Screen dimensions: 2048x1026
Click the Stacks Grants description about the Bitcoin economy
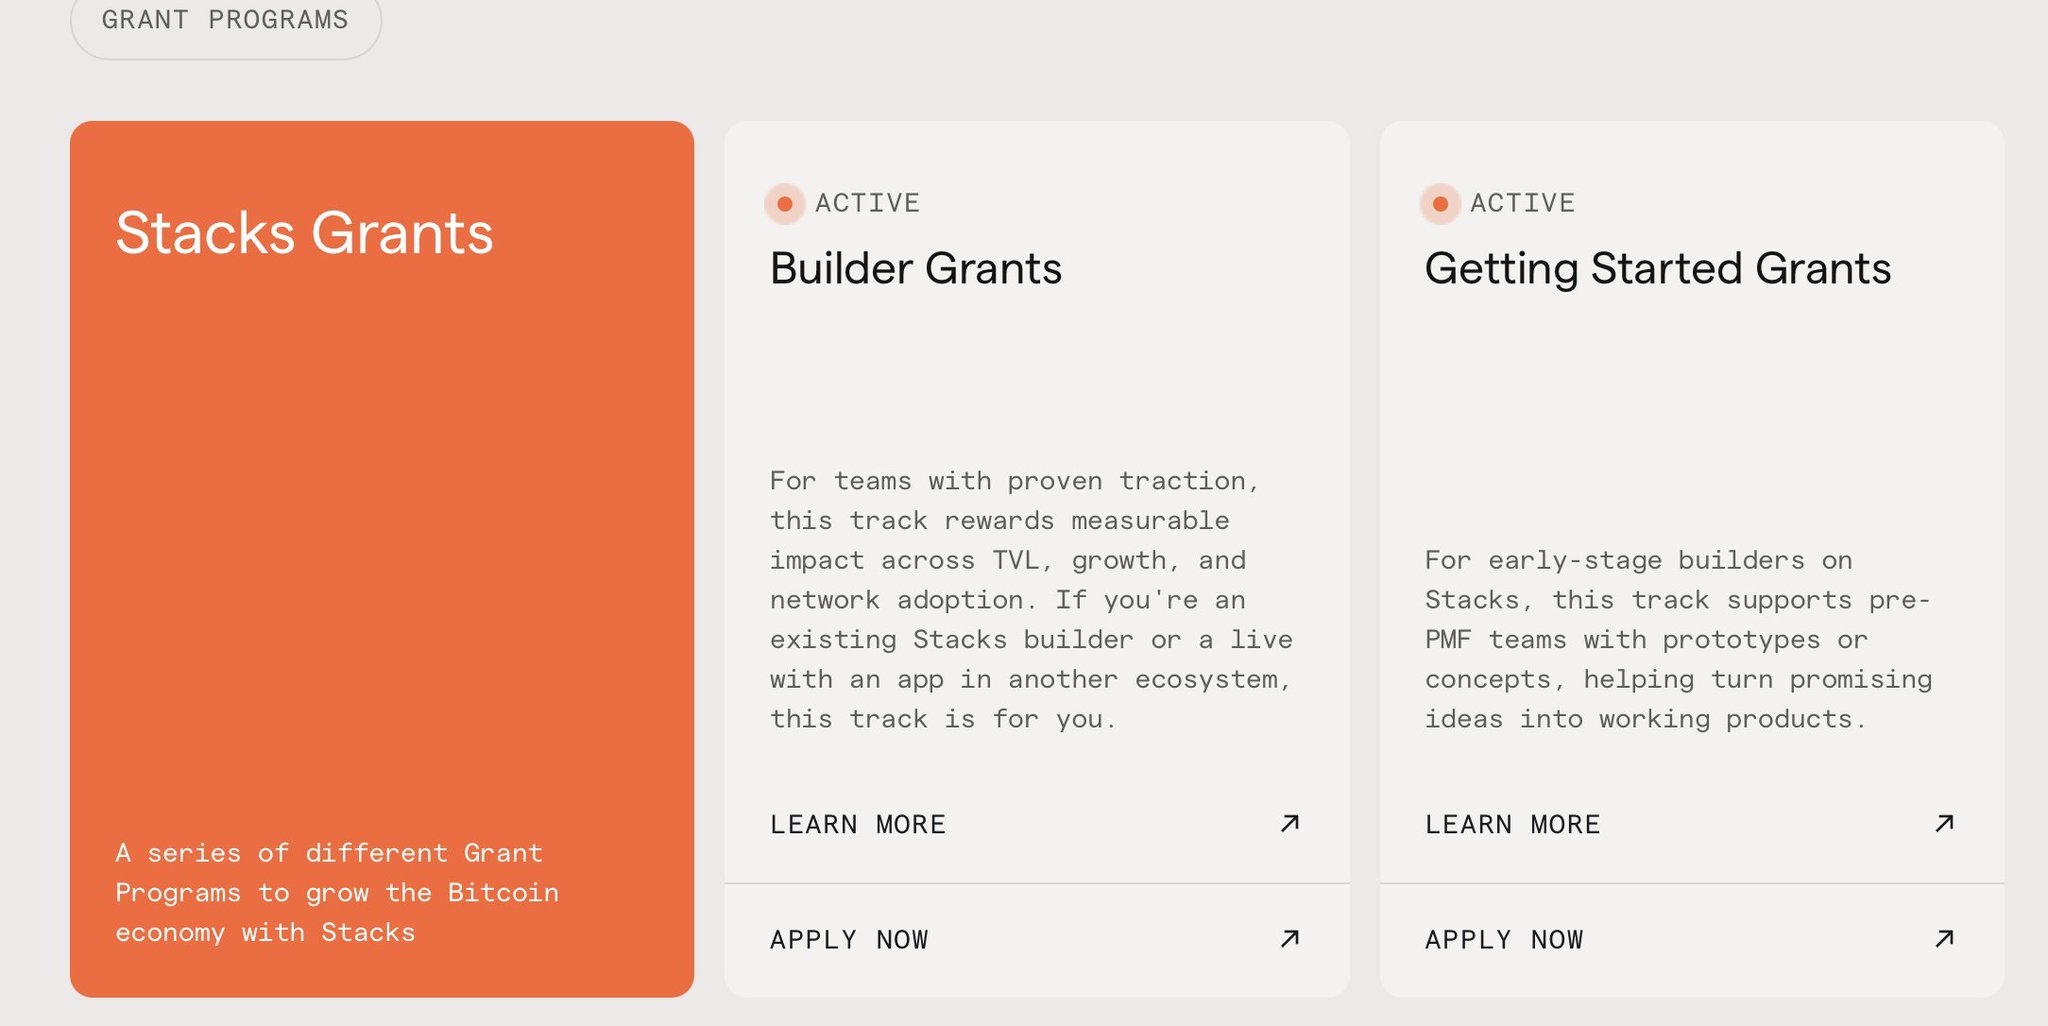(337, 892)
